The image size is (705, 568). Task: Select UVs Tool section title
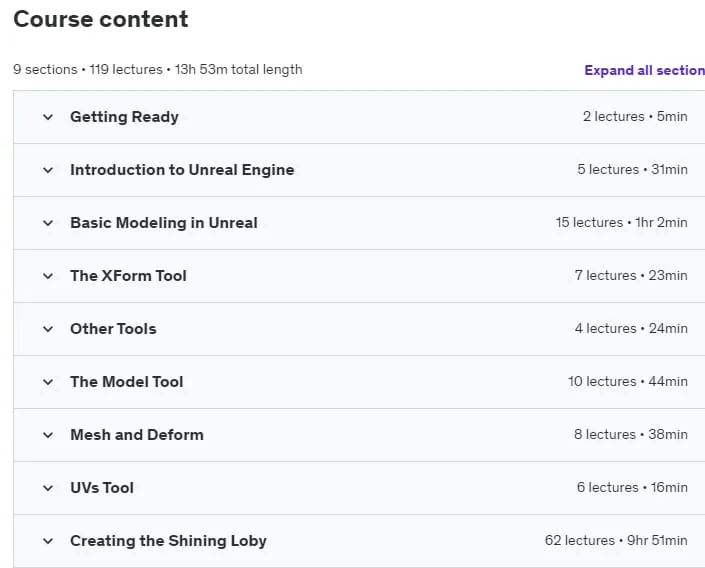pyautogui.click(x=102, y=488)
